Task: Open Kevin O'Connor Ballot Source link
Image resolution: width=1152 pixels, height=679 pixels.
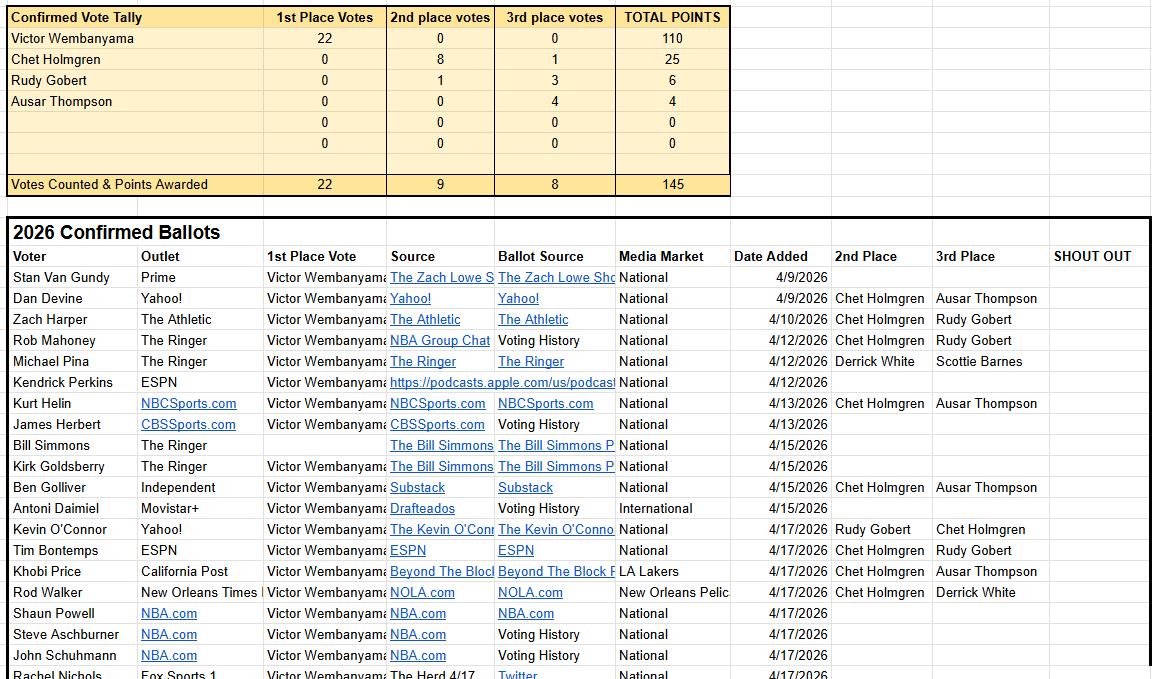Action: click(556, 529)
